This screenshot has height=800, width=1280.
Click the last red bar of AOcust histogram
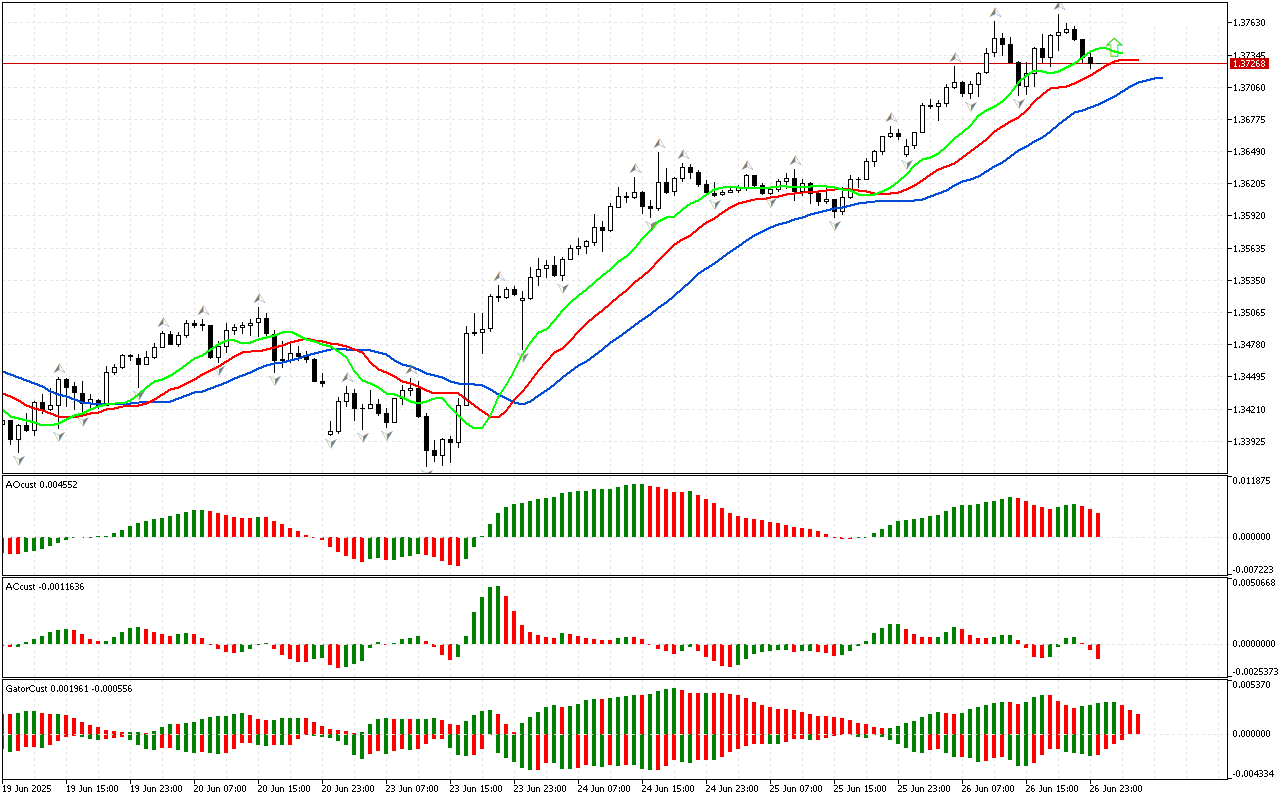click(1098, 524)
